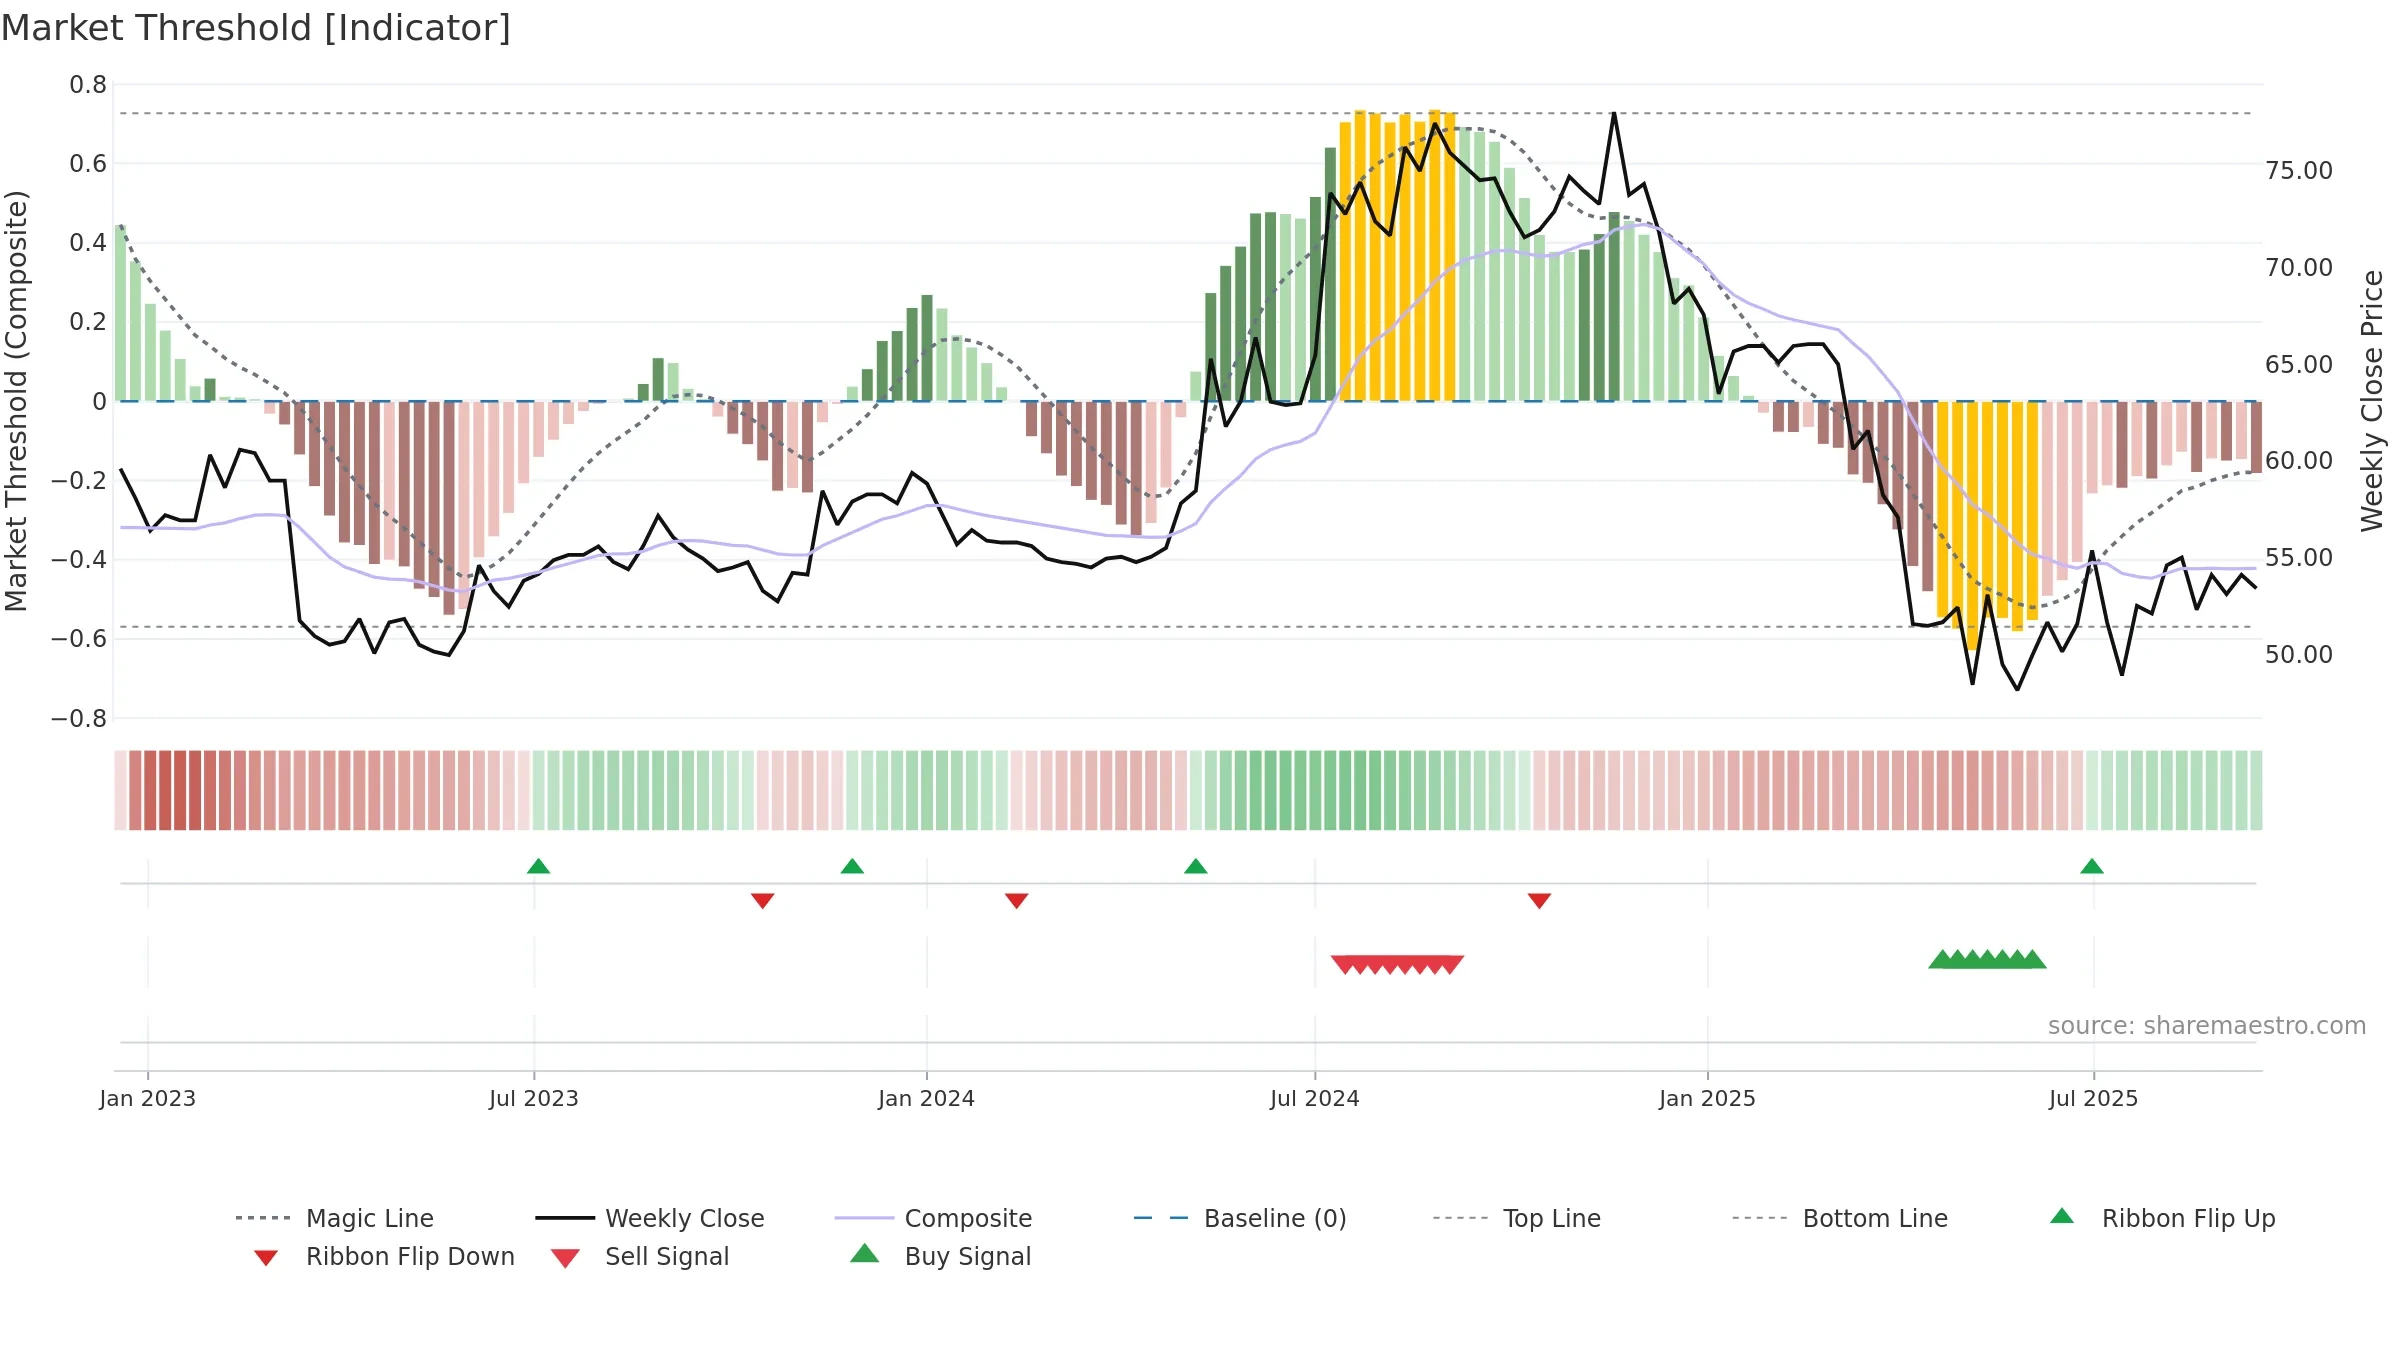Click the 0.8 left axis tick label
The image size is (2400, 1350).
click(x=88, y=85)
